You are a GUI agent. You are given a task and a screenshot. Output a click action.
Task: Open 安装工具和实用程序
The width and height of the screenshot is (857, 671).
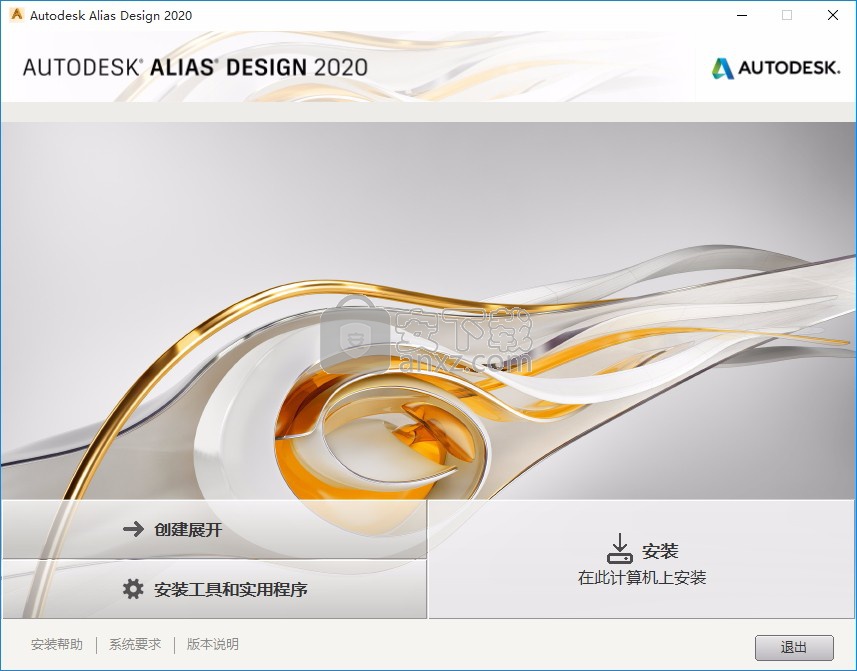click(230, 589)
